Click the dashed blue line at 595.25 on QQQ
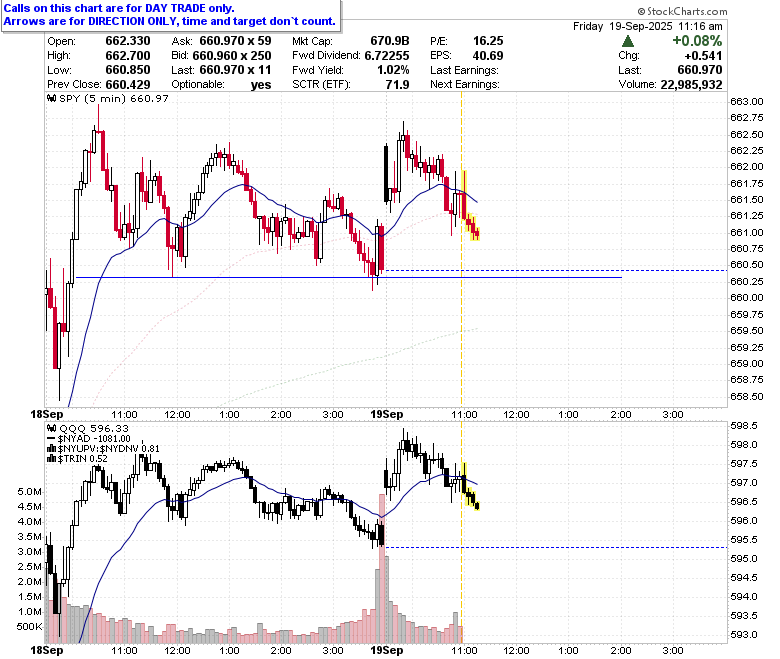Image resolution: width=780 pixels, height=659 pixels. click(x=556, y=548)
